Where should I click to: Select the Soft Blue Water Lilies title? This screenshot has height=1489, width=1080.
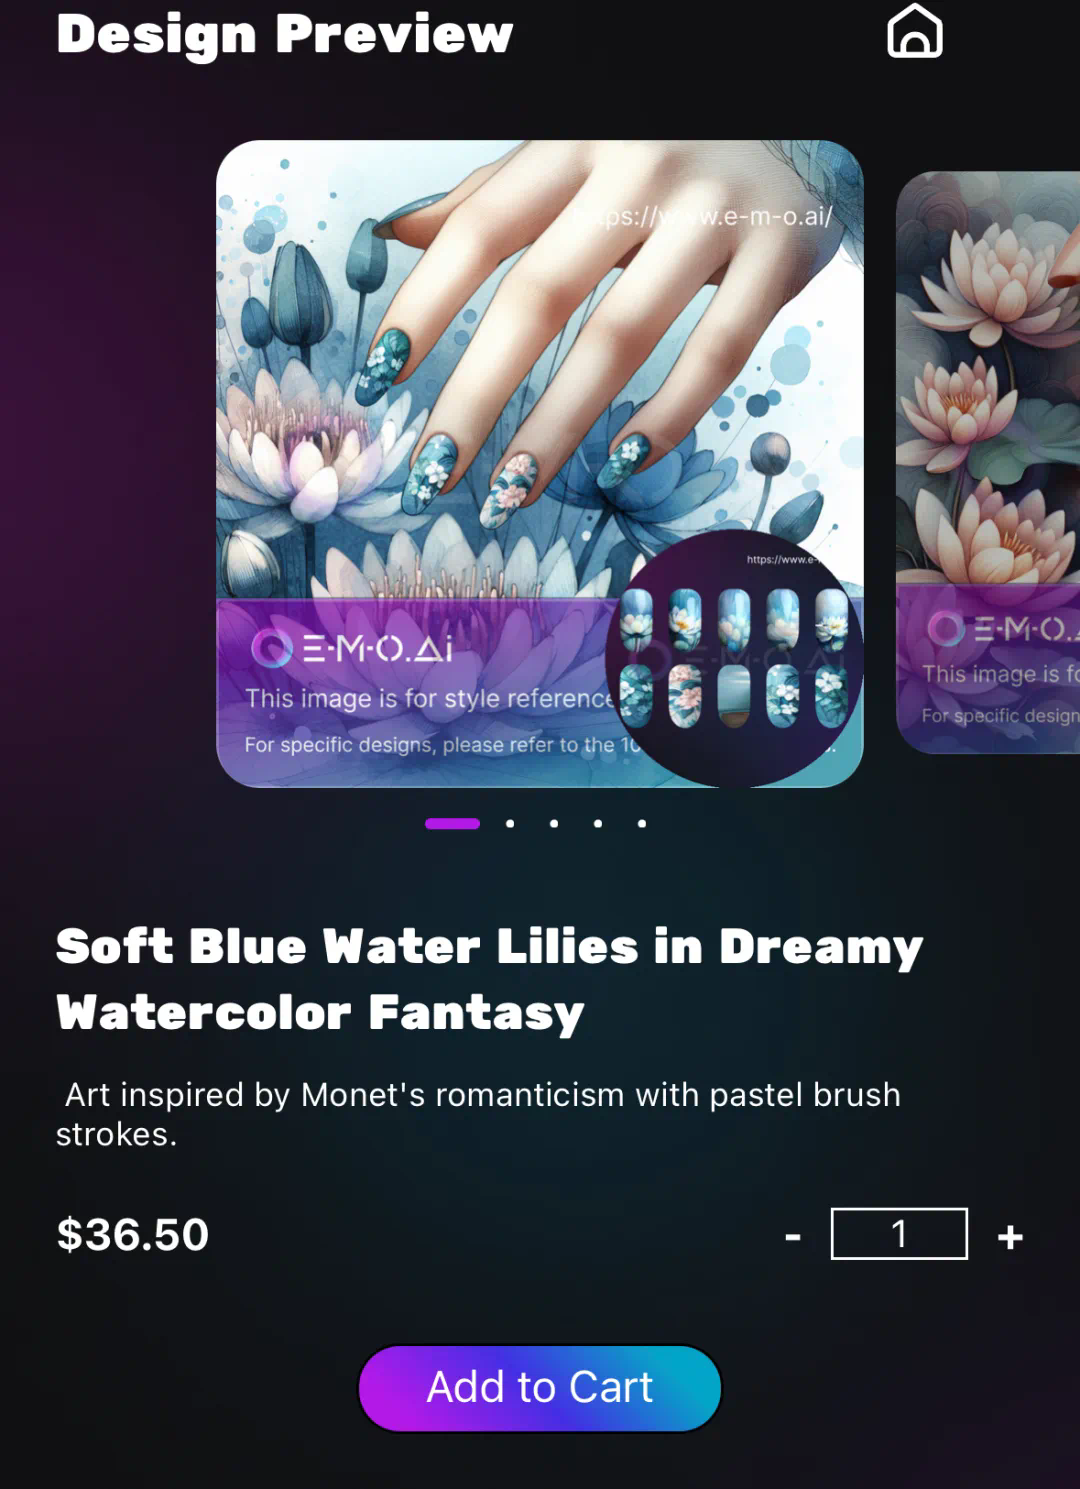490,979
